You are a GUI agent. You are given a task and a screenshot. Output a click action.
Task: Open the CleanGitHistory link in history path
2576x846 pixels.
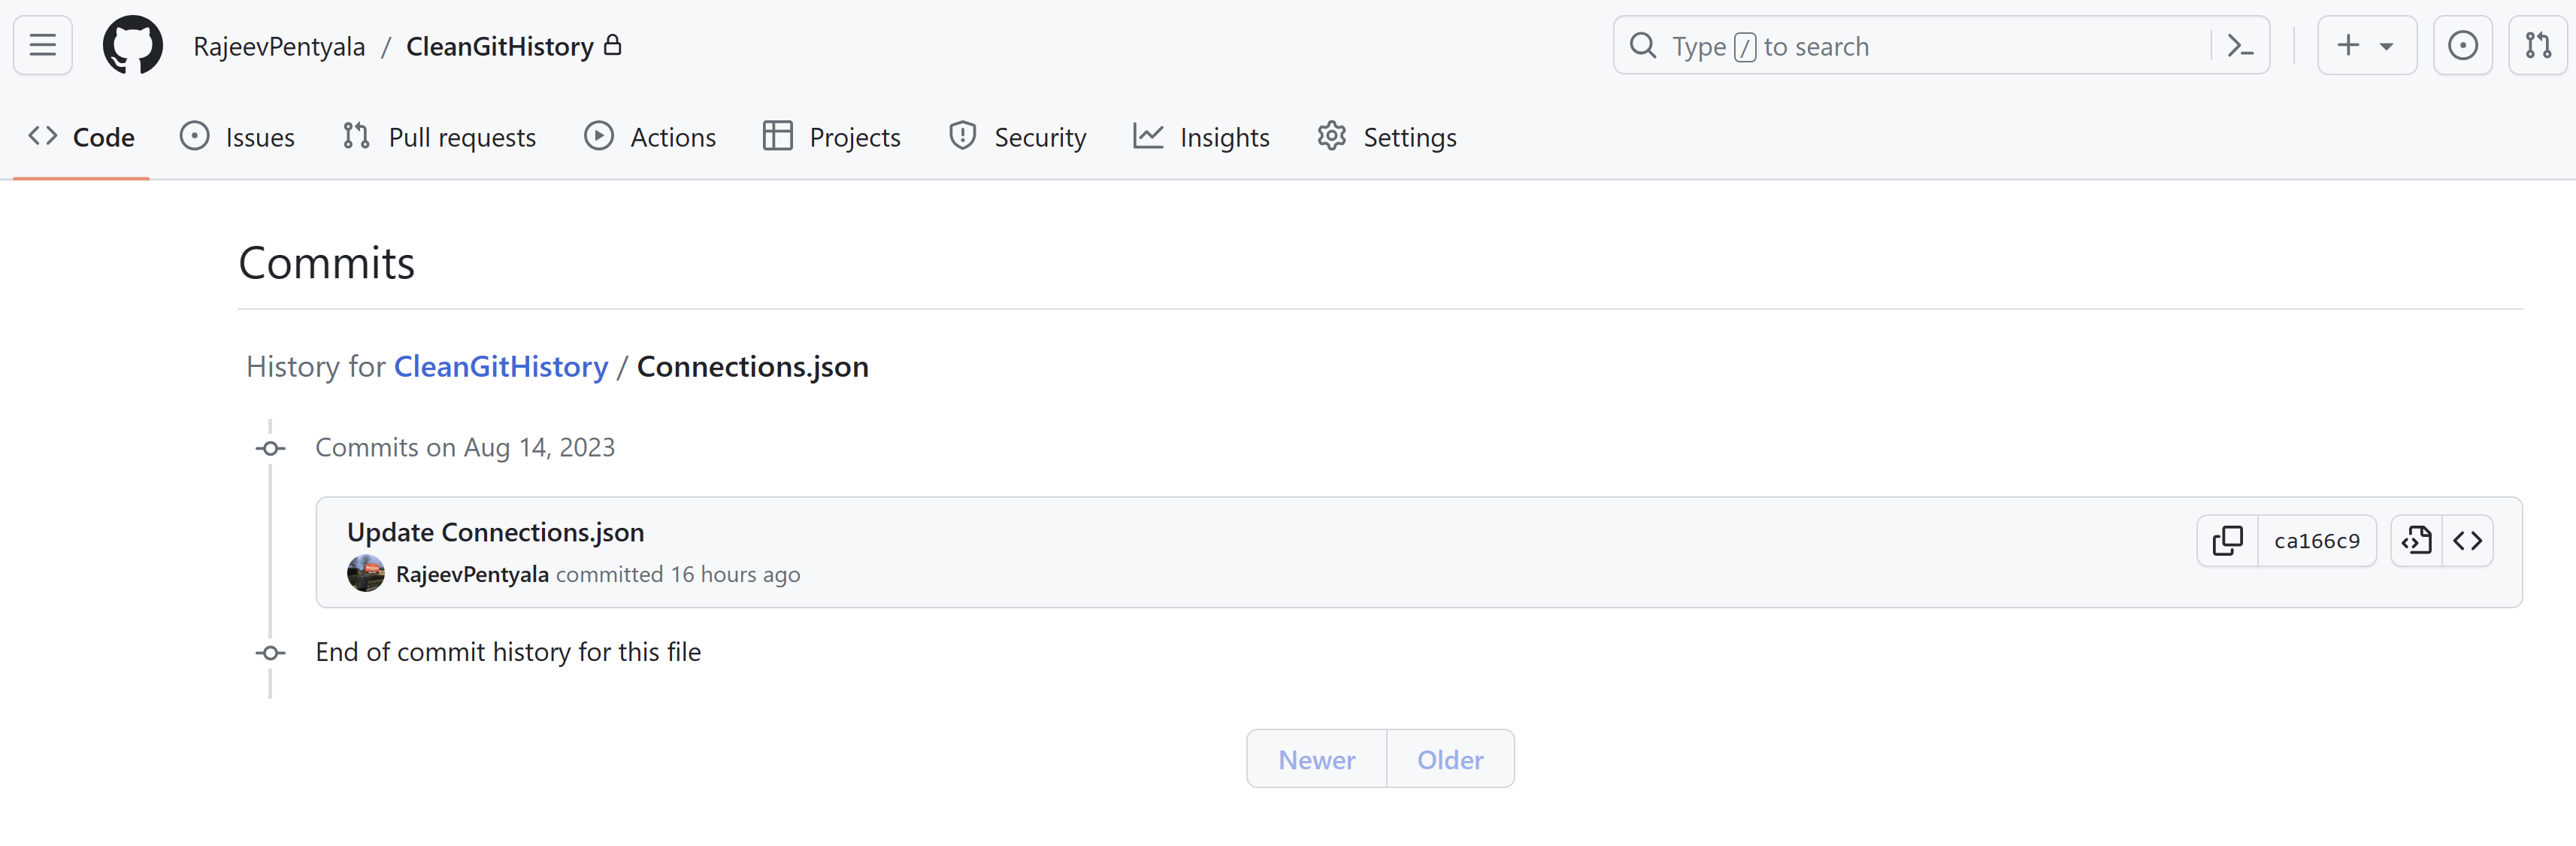[500, 367]
